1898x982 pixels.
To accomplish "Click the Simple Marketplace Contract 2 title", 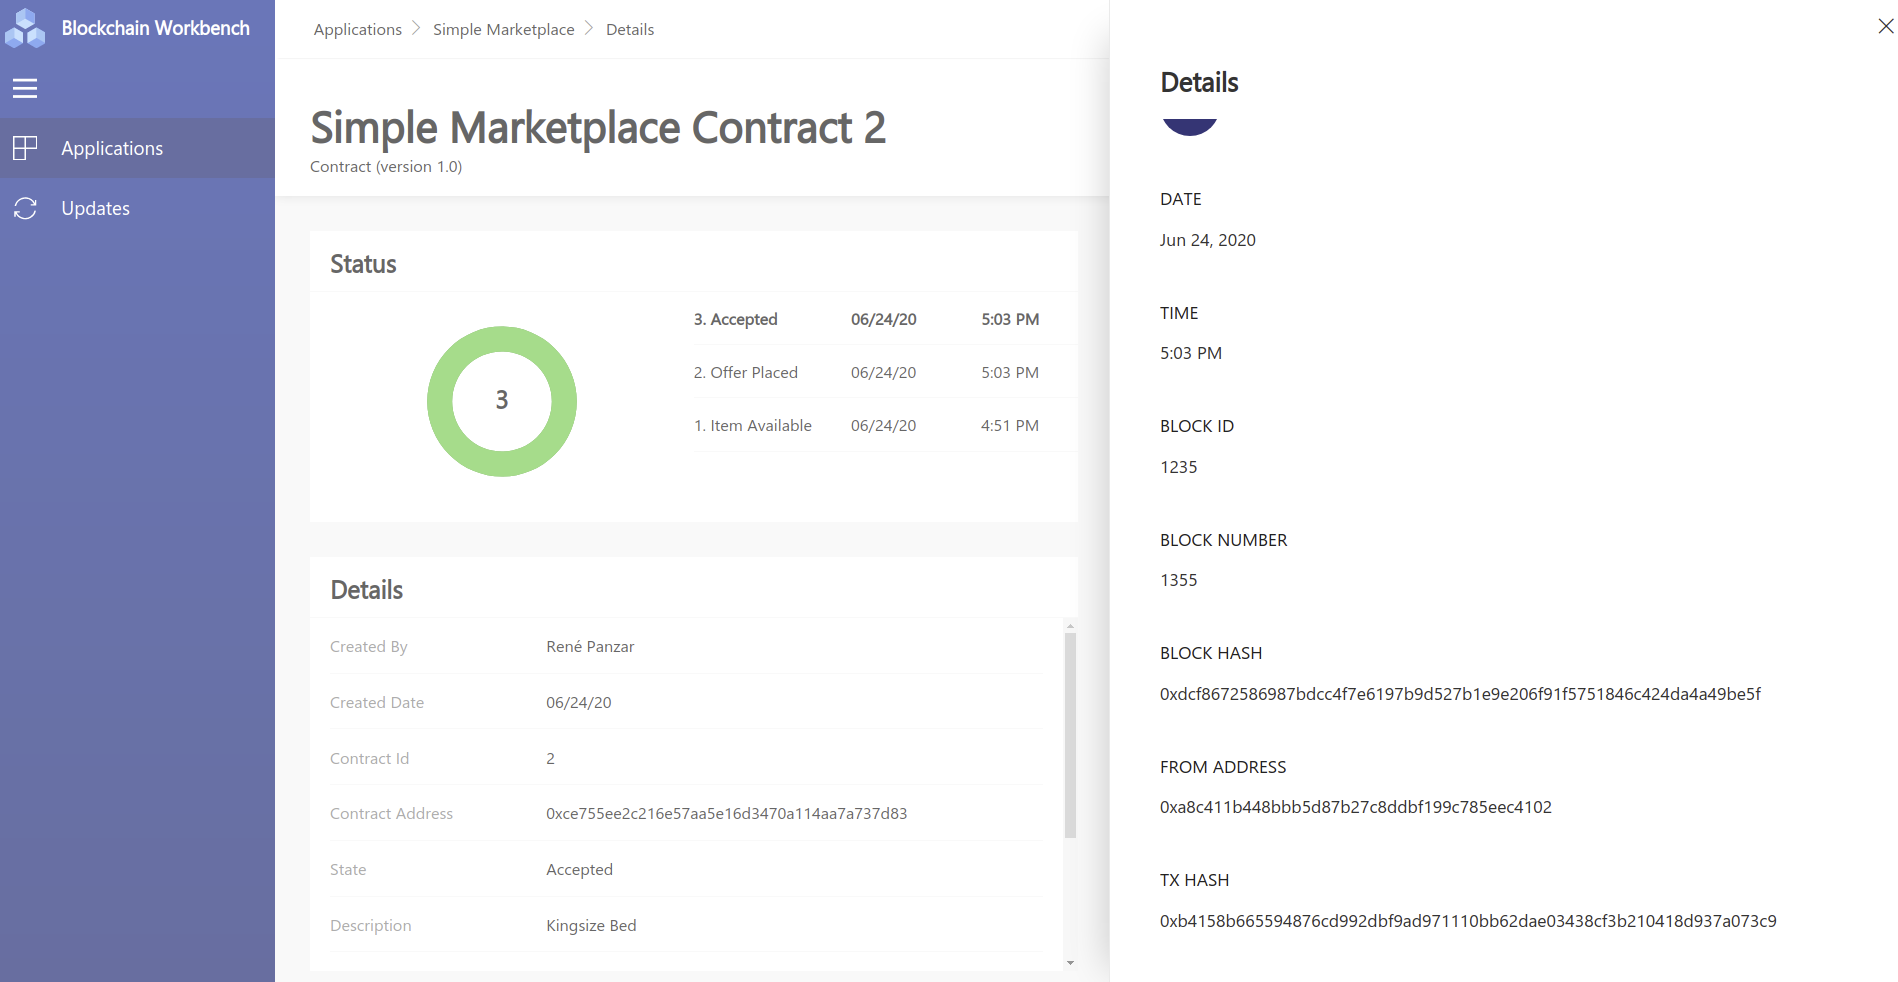I will pos(598,128).
